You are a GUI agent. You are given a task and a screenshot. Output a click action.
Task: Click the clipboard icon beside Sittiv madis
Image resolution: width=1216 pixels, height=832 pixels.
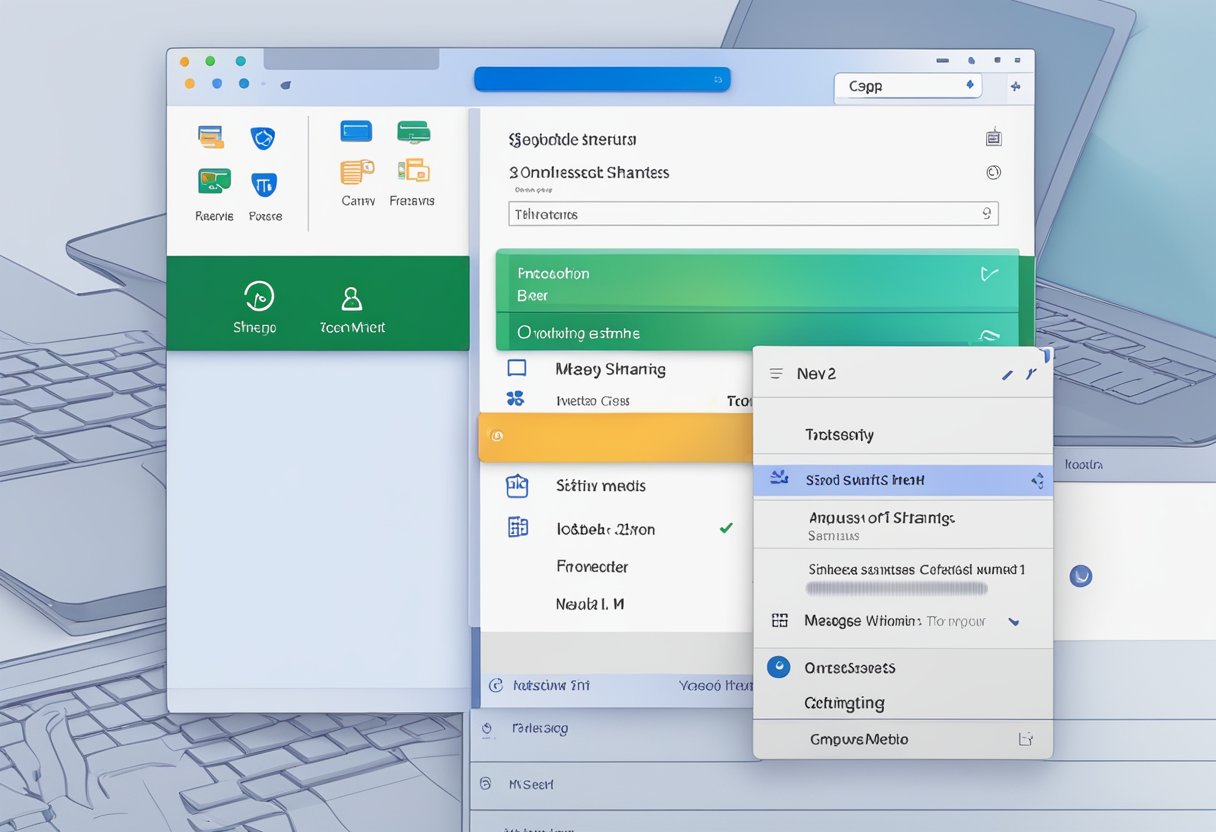pyautogui.click(x=517, y=485)
